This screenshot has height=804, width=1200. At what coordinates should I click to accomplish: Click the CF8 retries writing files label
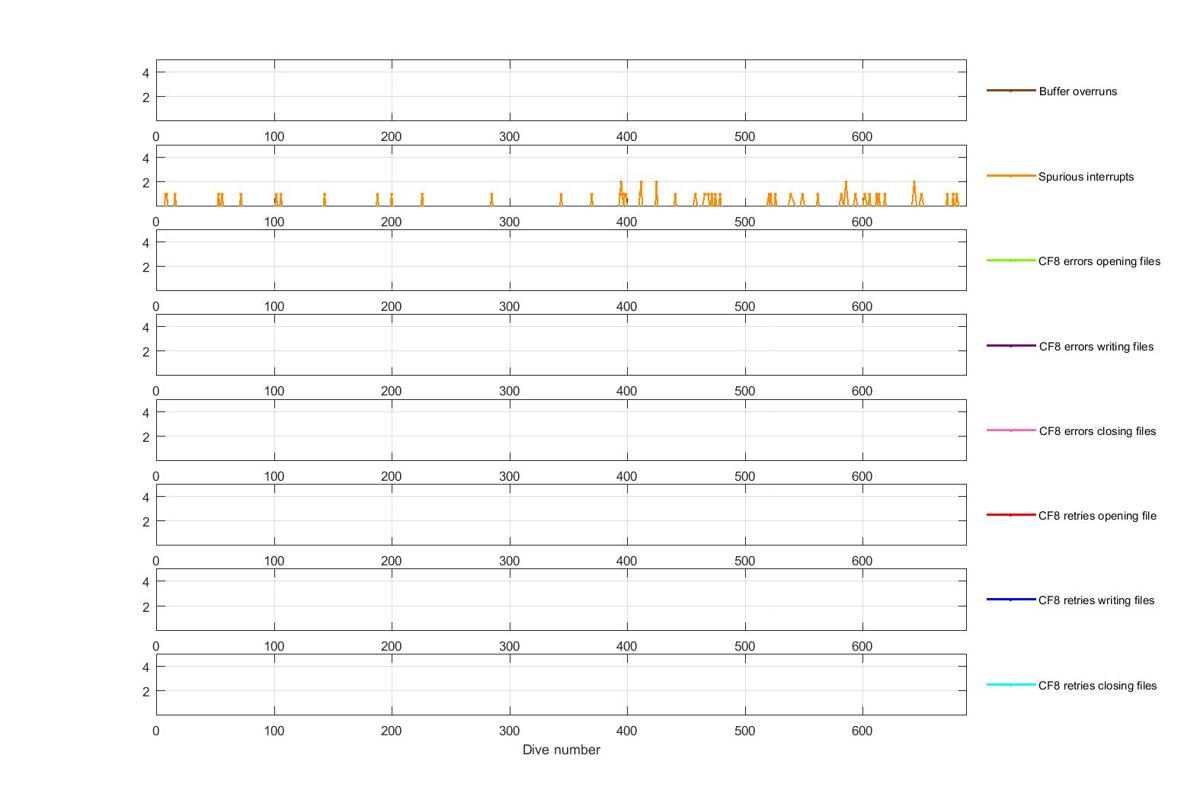[1096, 600]
